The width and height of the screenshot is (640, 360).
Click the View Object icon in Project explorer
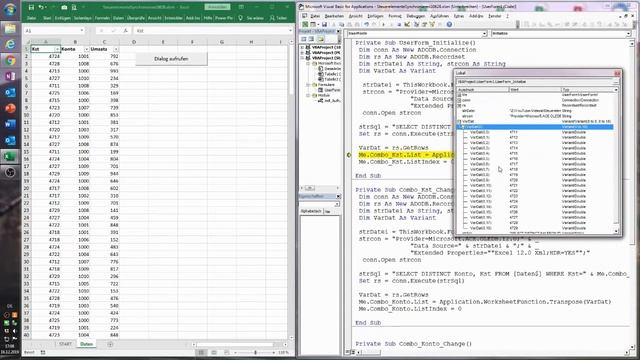point(311,39)
